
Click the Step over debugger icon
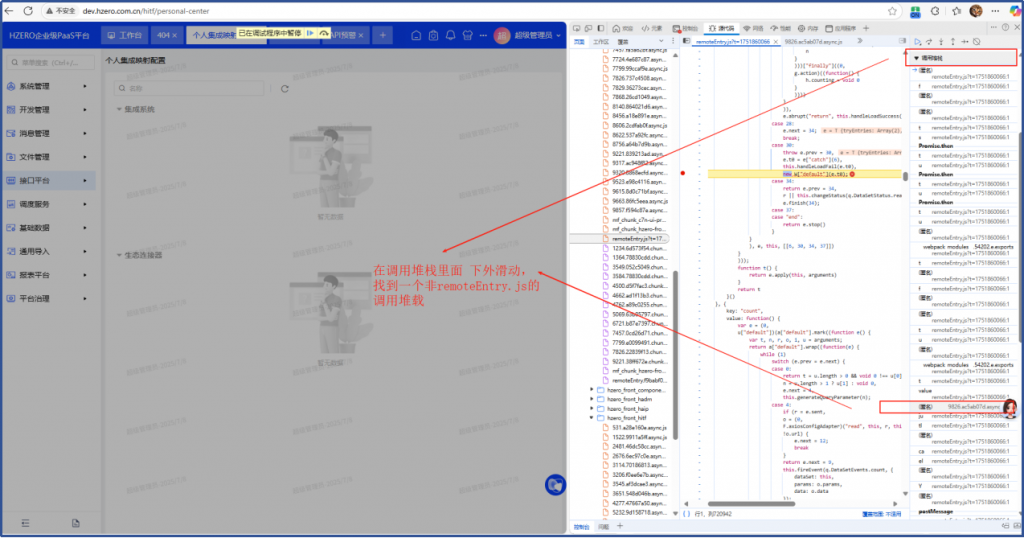[929, 41]
